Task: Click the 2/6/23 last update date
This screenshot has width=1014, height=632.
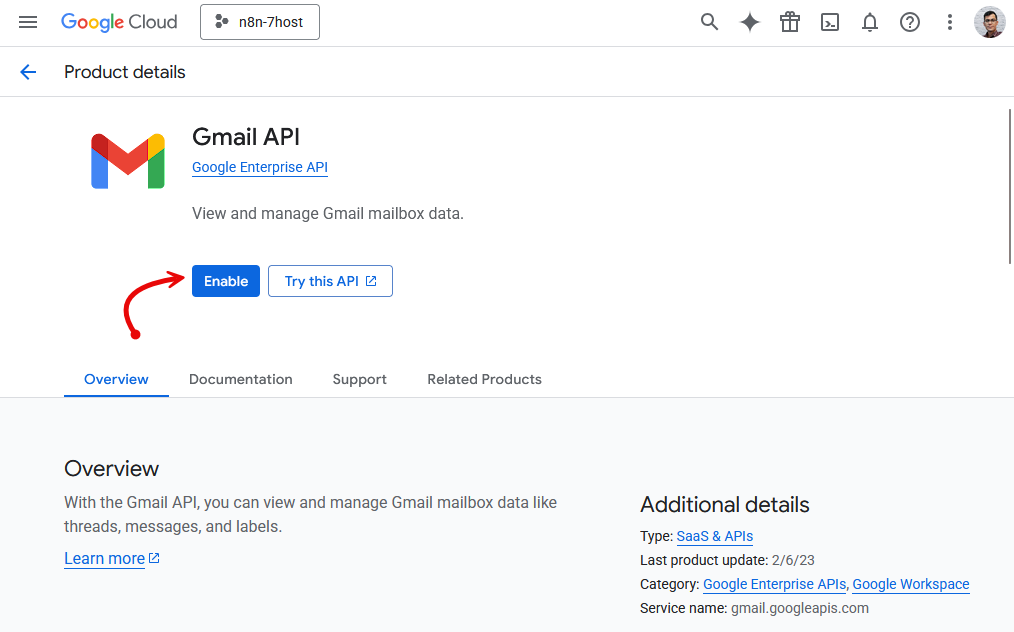Action: tap(793, 560)
